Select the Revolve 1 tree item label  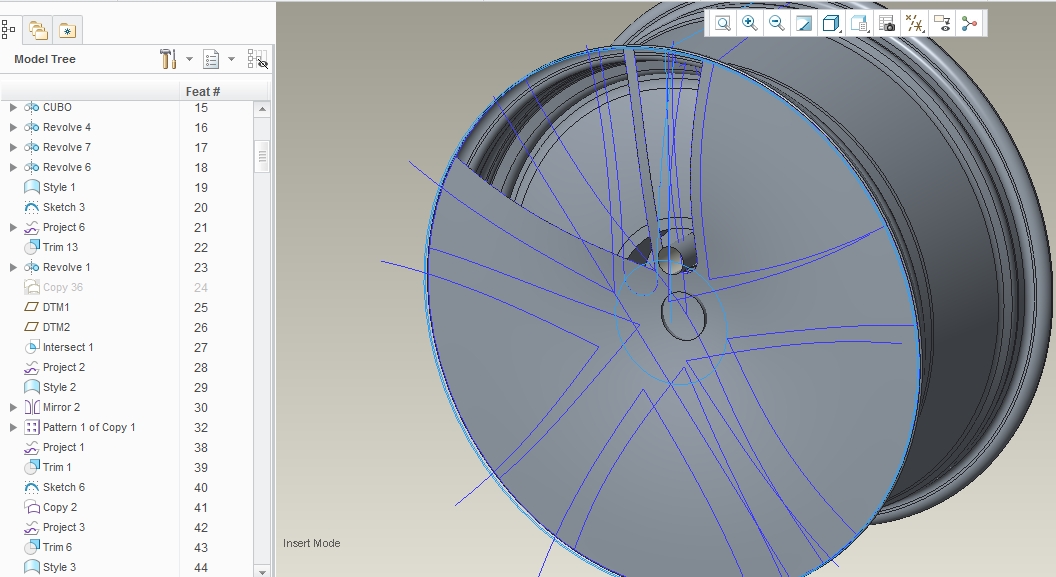(x=67, y=267)
